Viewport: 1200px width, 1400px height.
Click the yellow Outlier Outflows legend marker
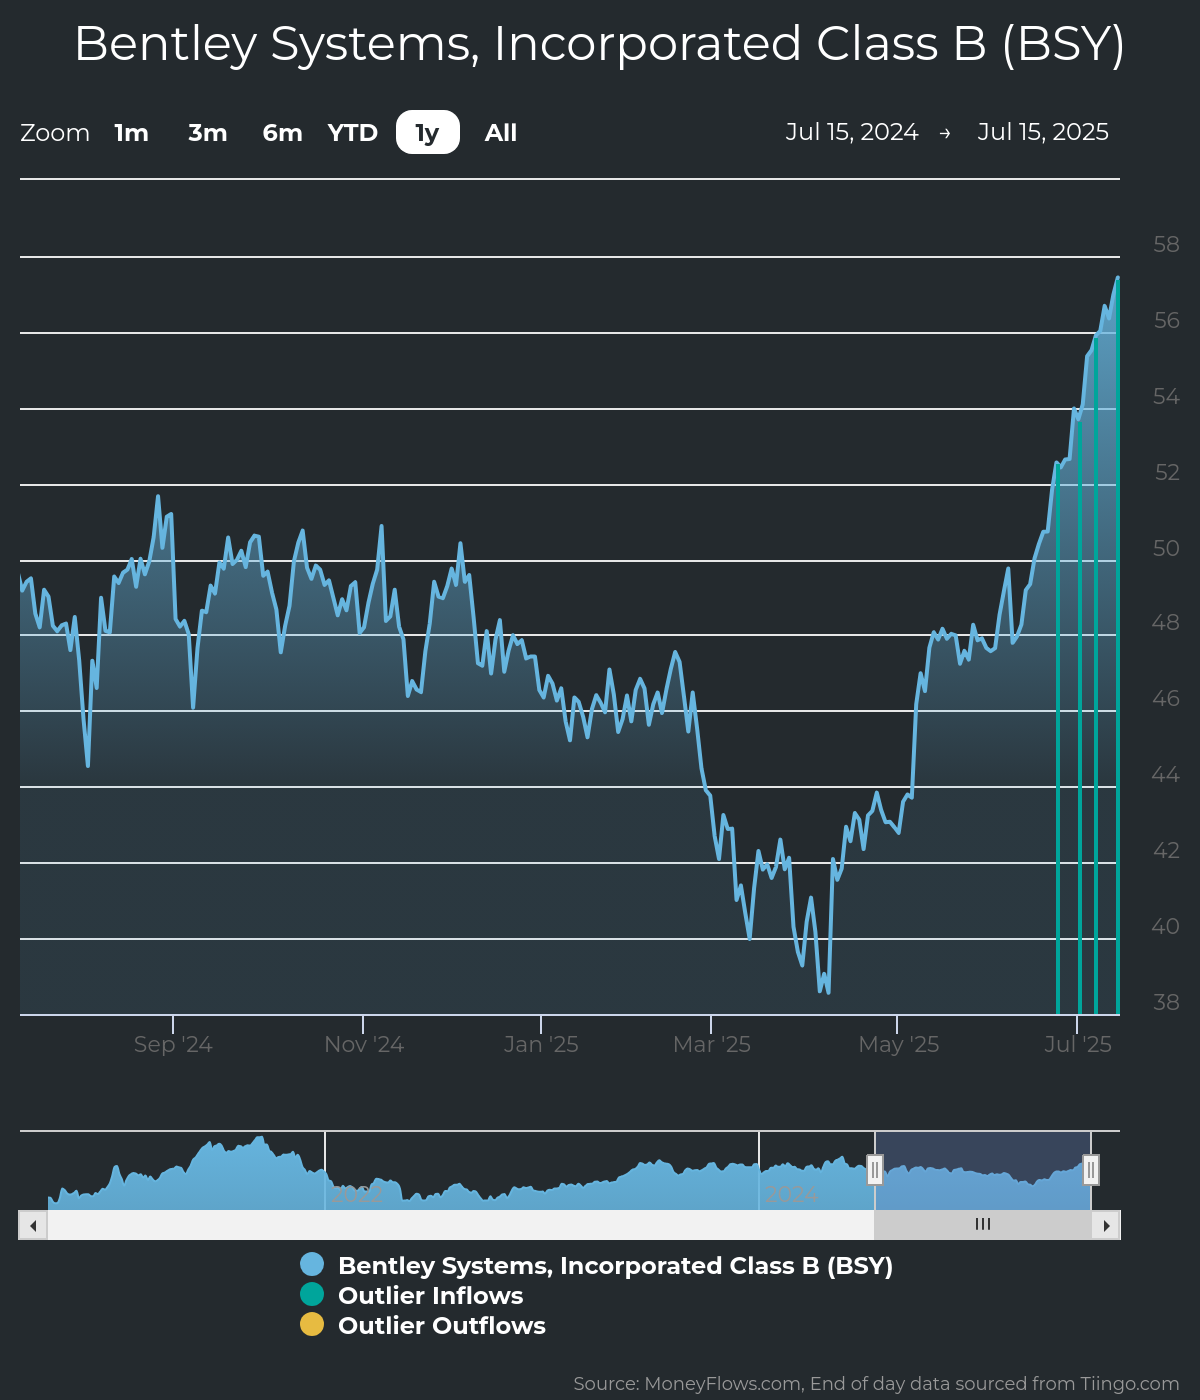(312, 1325)
